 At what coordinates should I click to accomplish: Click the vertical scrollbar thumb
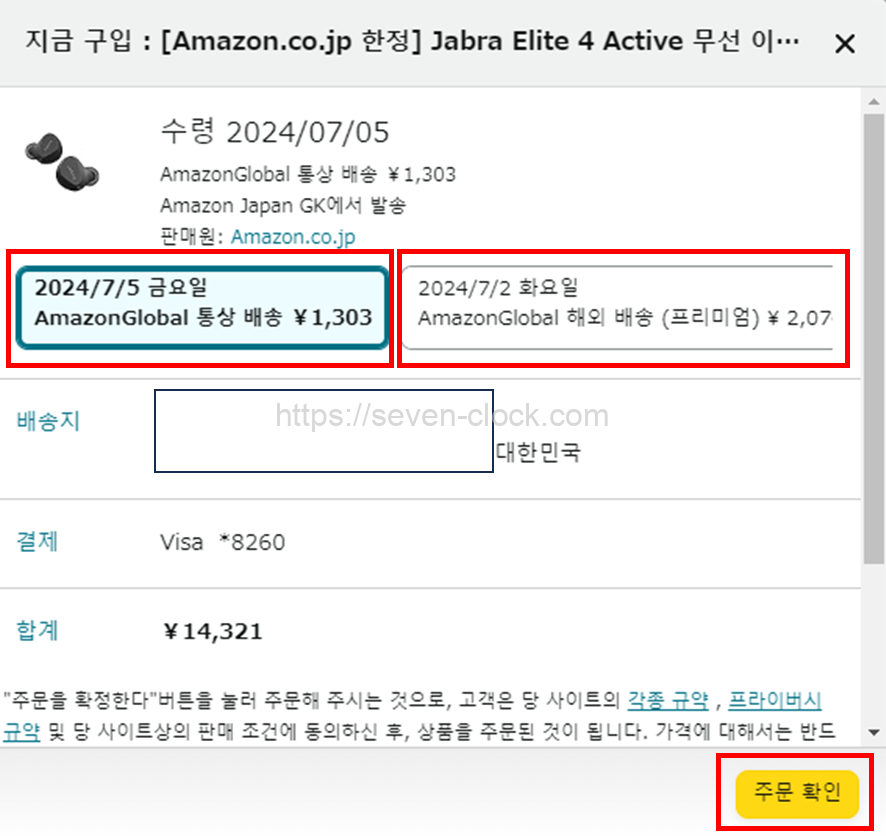(874, 339)
